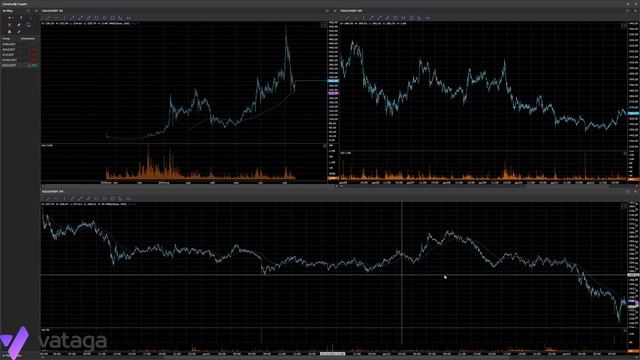Select cursor tool in bottom chart toolbar
Viewport: 640px width, 360px height.
48,198
